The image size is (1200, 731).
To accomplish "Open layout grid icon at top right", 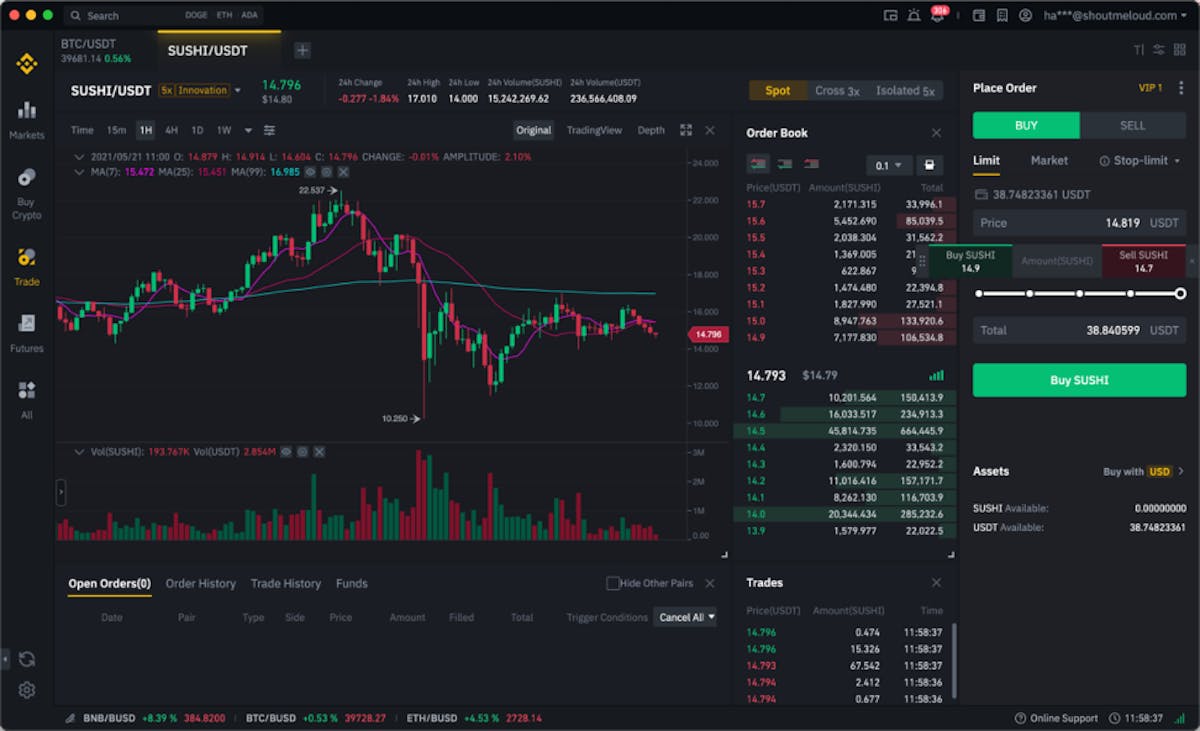I will click(x=1181, y=50).
